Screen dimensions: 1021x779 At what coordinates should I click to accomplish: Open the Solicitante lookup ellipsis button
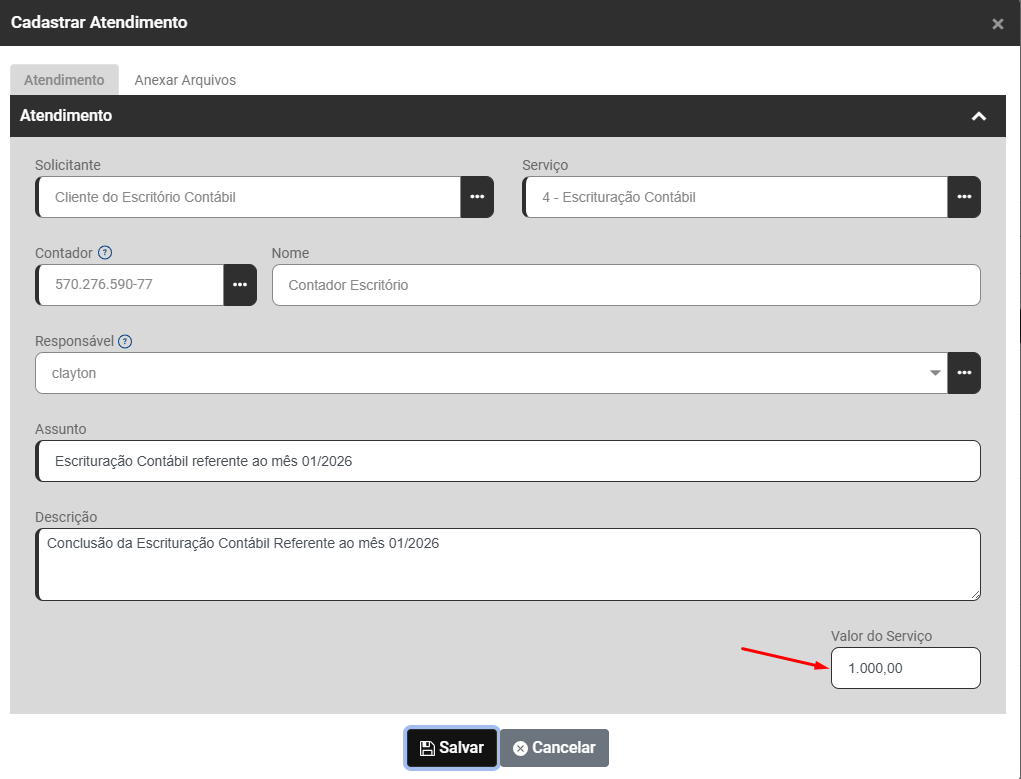(x=477, y=197)
